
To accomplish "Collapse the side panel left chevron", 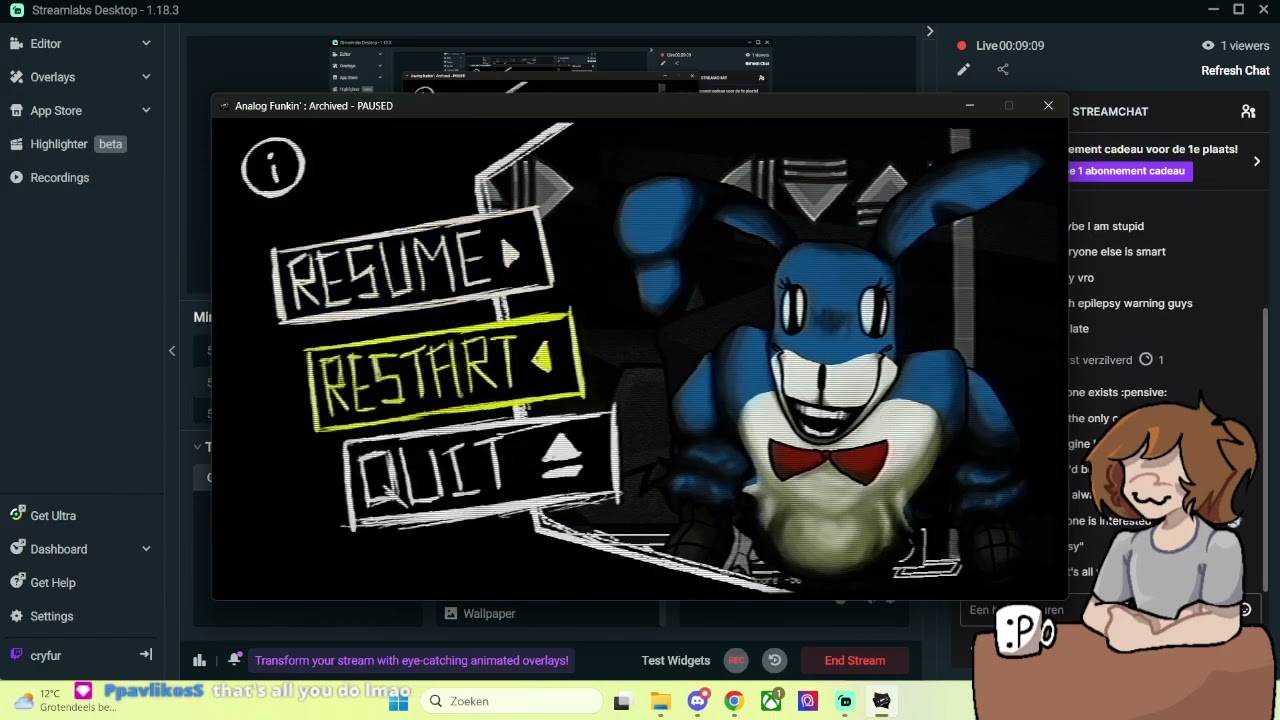I will click(172, 350).
